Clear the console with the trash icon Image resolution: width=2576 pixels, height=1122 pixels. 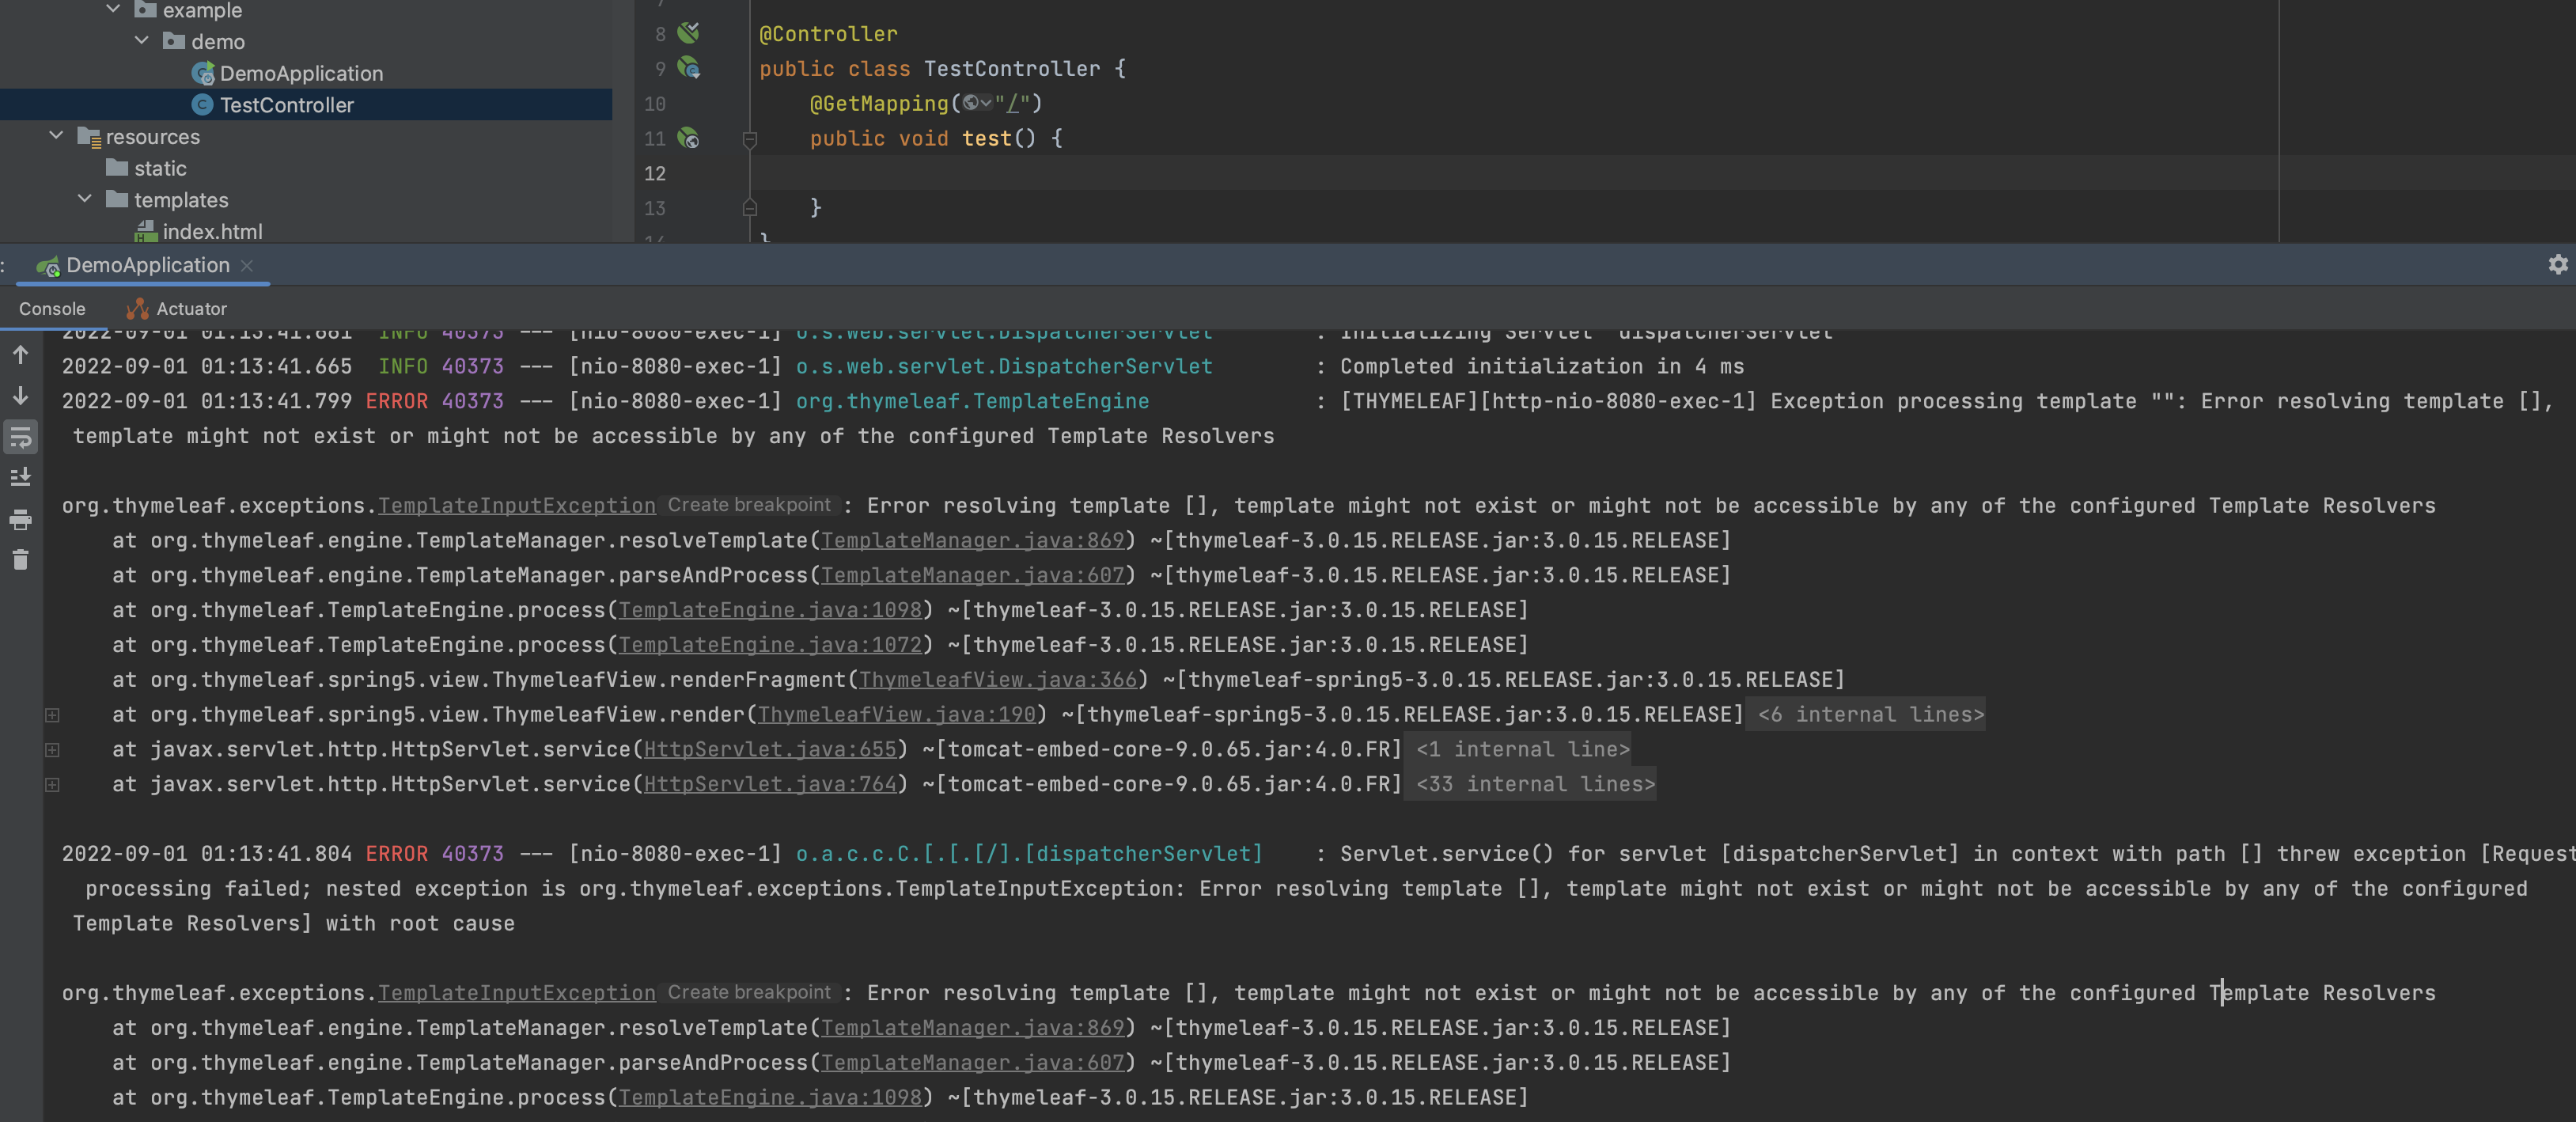[x=20, y=560]
